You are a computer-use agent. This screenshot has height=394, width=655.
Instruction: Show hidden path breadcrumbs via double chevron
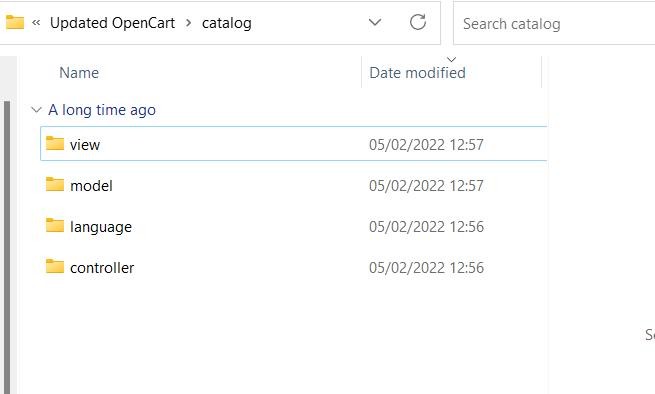pyautogui.click(x=36, y=23)
